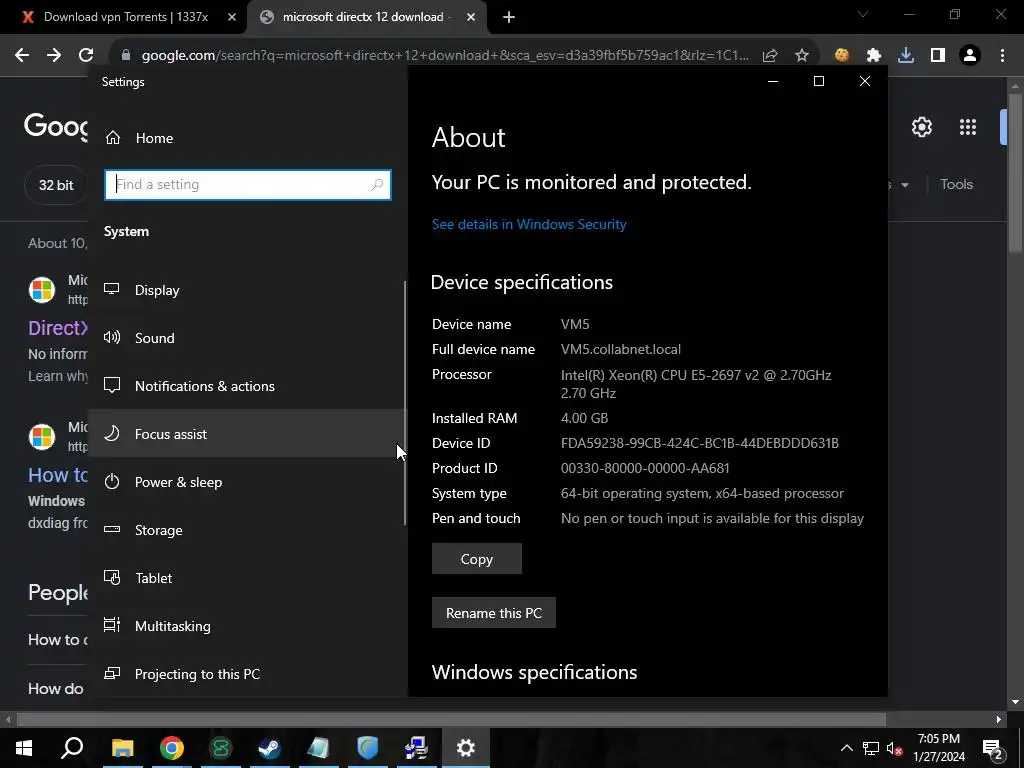The image size is (1024, 768).
Task: Close the 1337x tab
Action: point(232,17)
